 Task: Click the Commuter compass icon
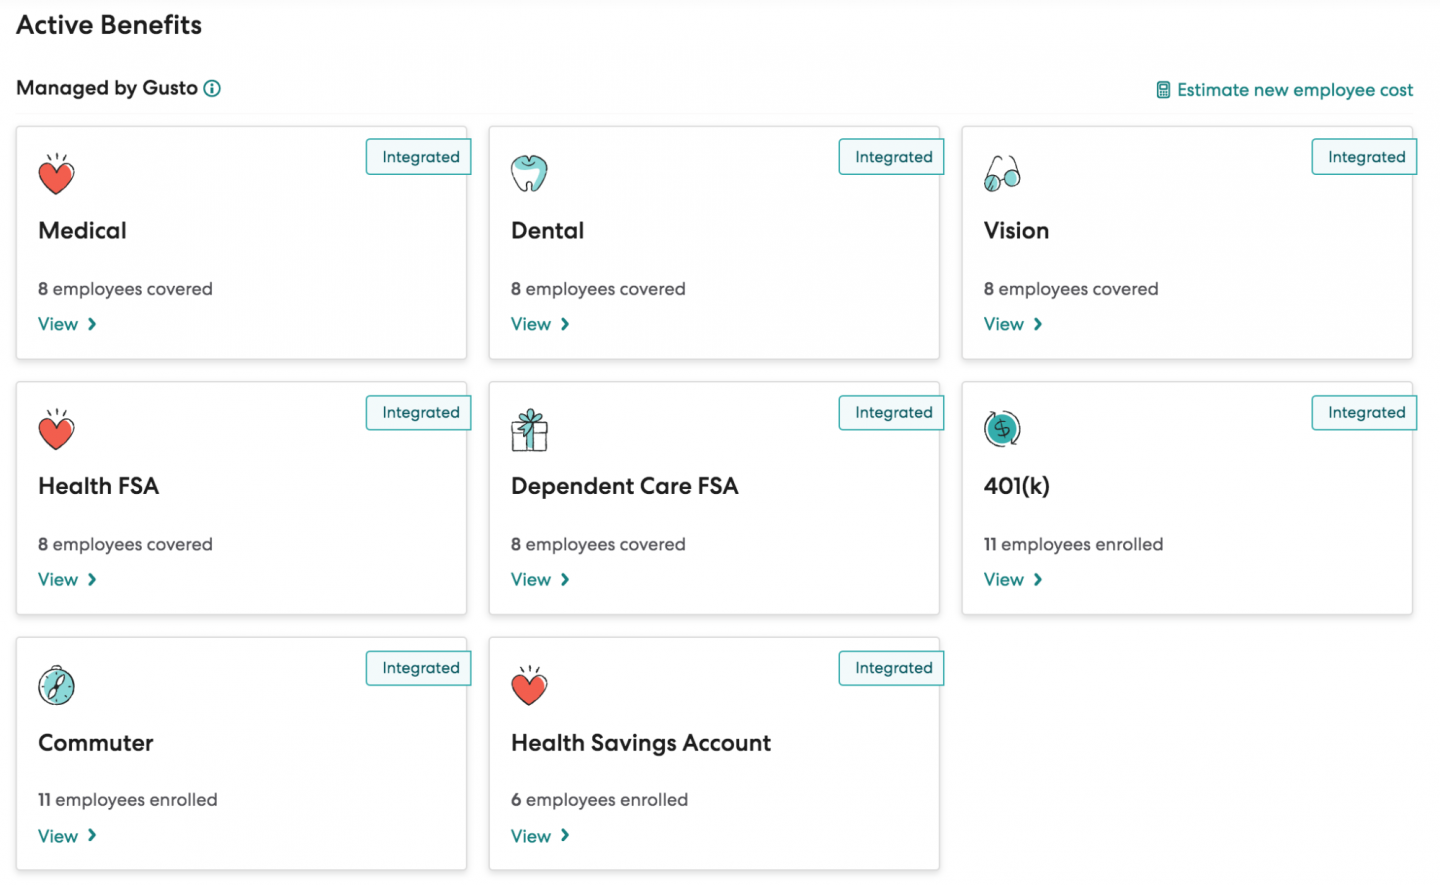[x=56, y=686]
